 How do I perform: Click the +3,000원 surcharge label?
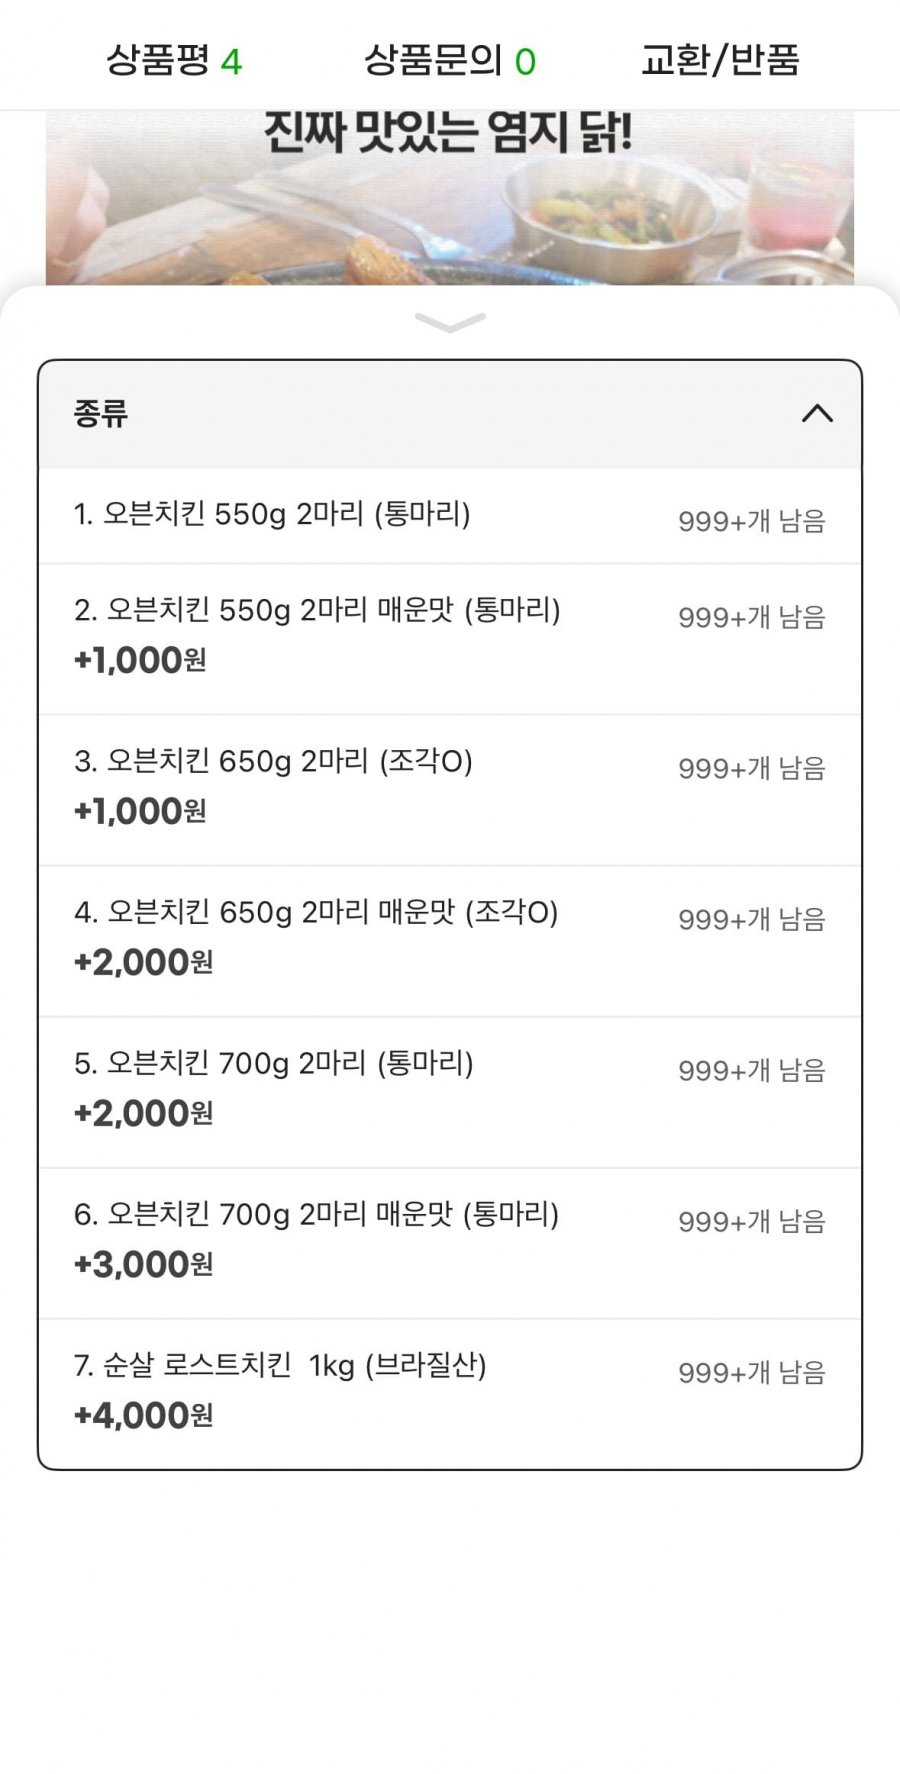tap(143, 1265)
